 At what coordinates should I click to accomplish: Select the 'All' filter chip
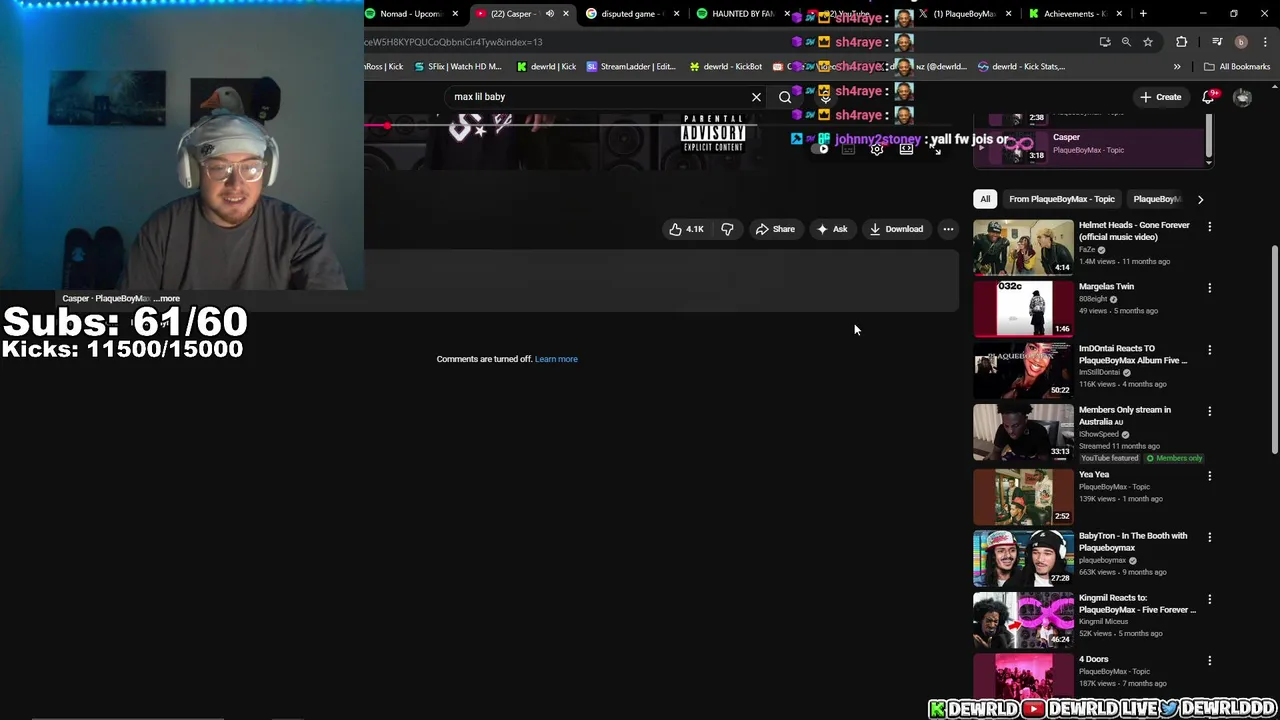point(985,199)
